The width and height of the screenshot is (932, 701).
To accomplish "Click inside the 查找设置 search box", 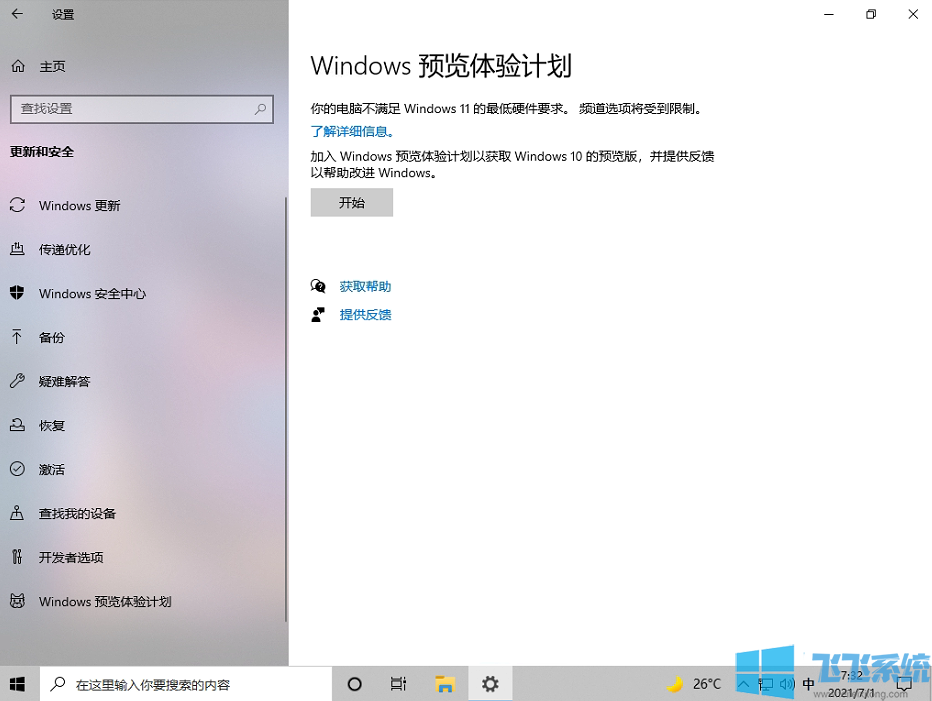I will (x=142, y=109).
